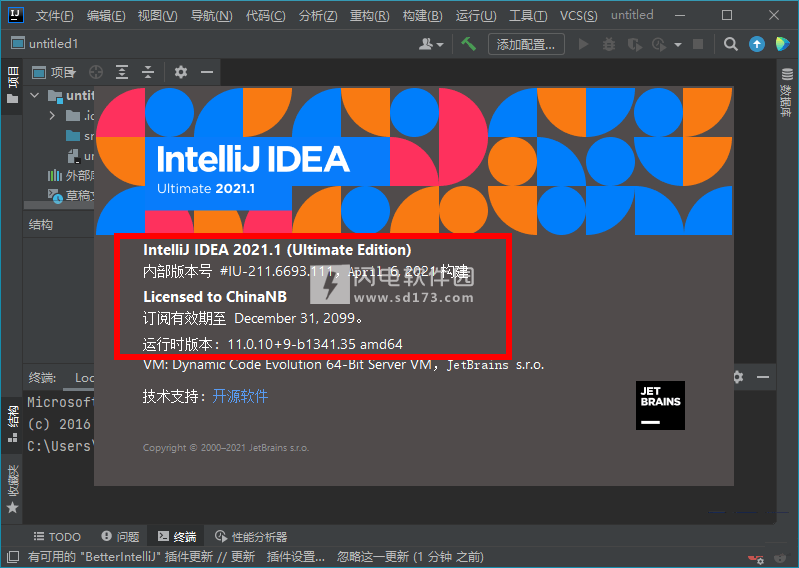Image resolution: width=799 pixels, height=568 pixels.
Task: Open the 文件(F) menu
Action: pyautogui.click(x=55, y=16)
